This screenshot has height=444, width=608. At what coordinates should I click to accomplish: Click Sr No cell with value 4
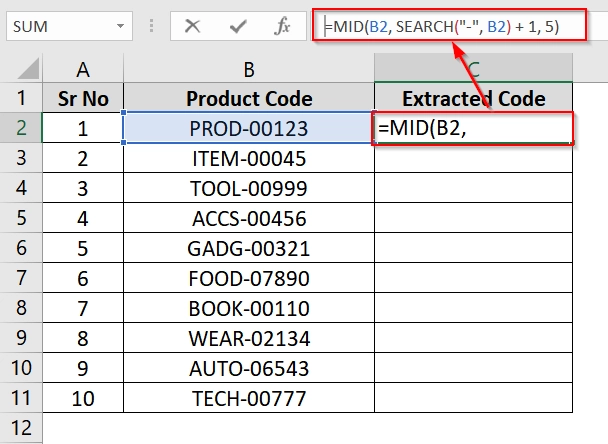click(x=83, y=218)
